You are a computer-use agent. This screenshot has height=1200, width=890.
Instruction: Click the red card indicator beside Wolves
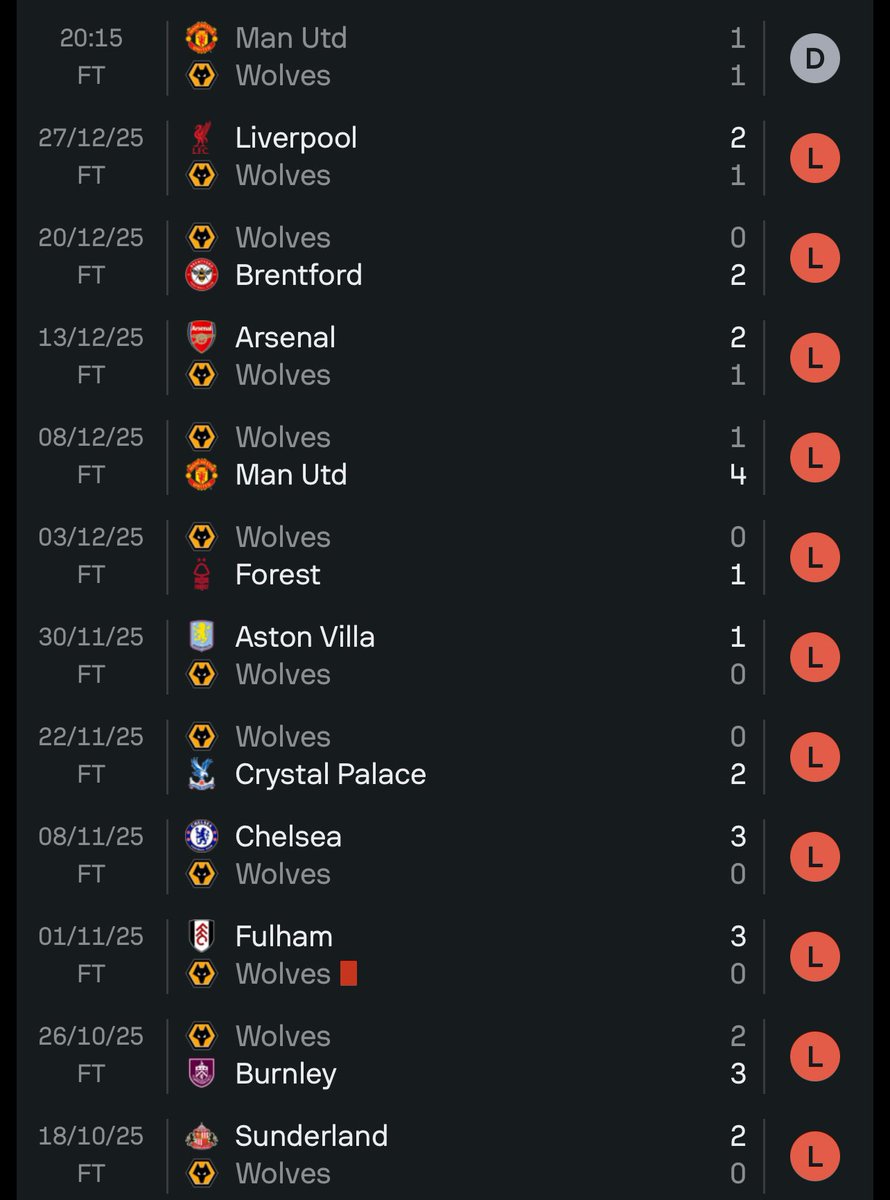348,974
